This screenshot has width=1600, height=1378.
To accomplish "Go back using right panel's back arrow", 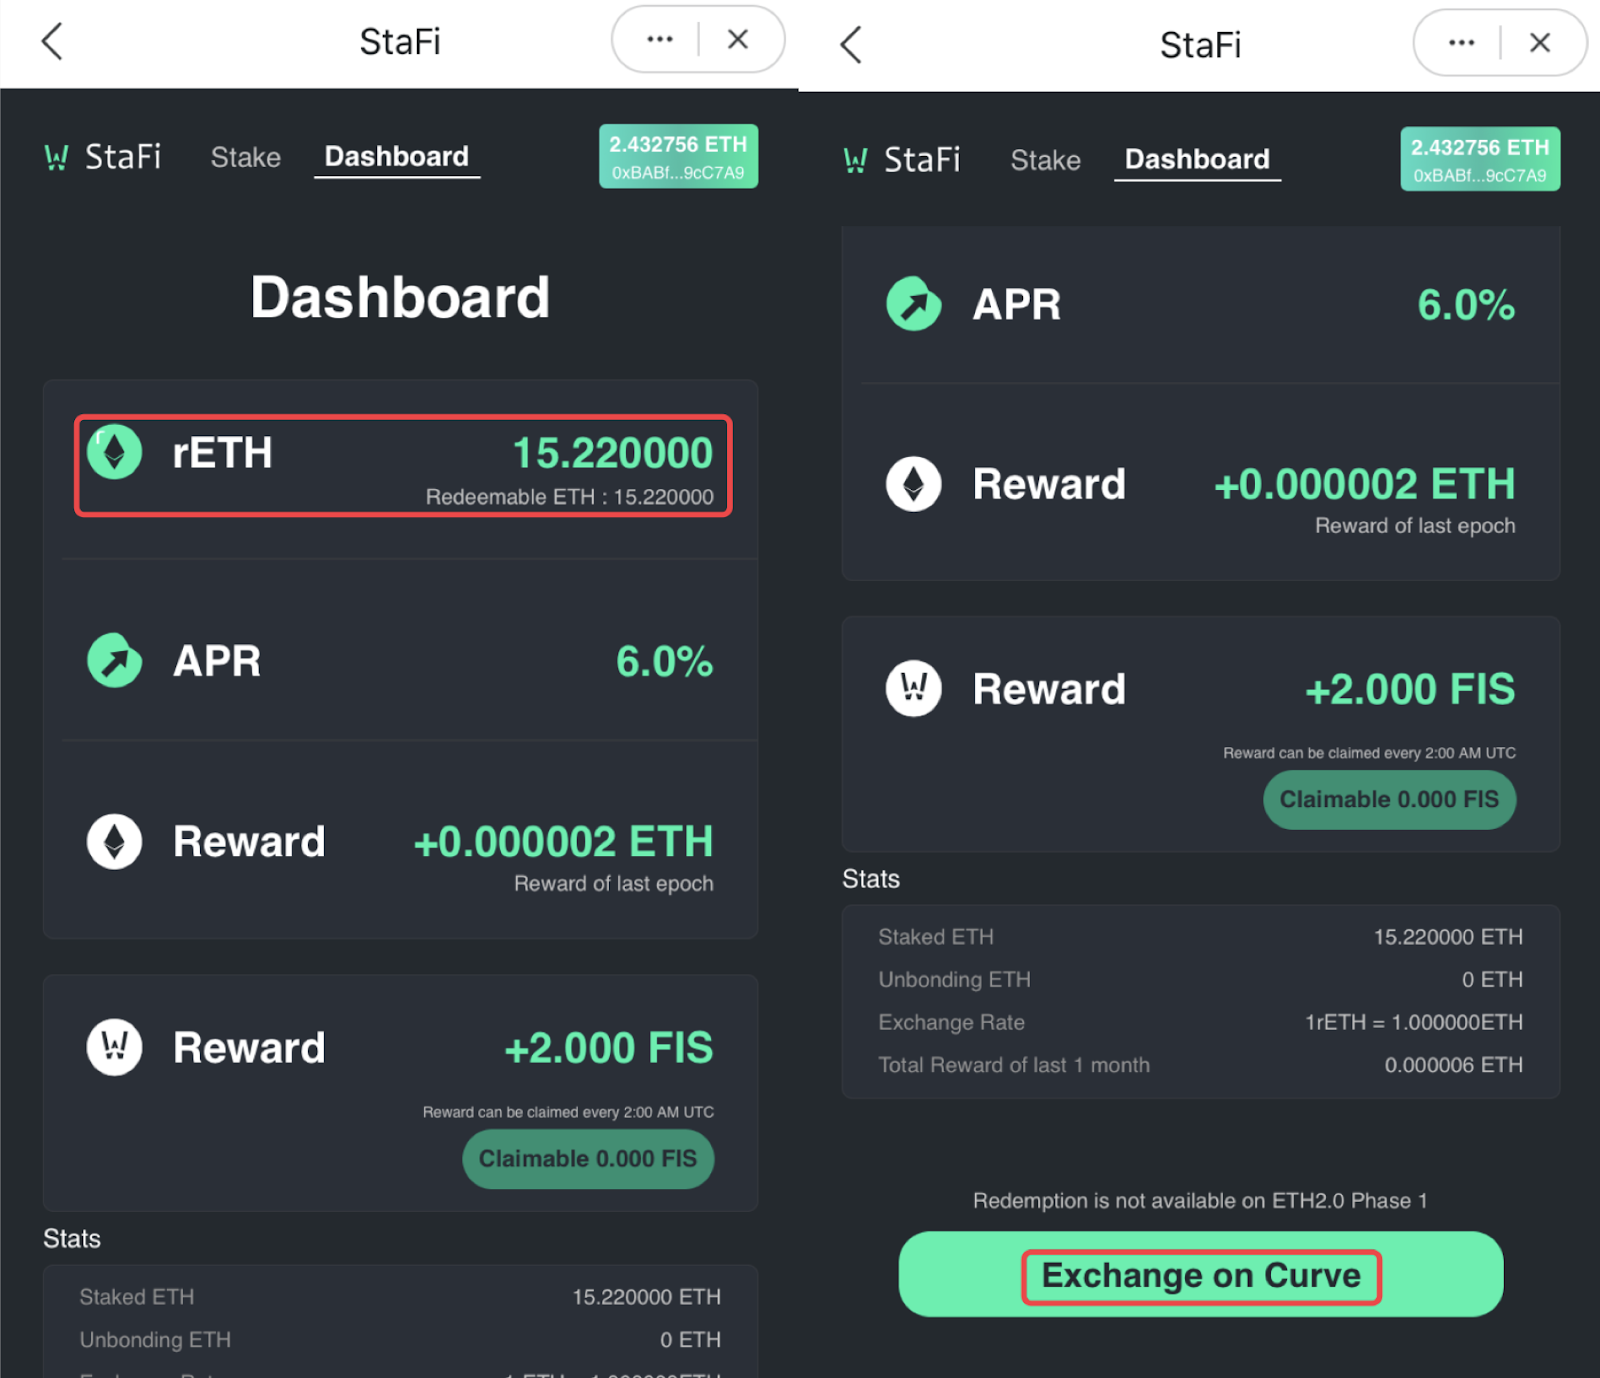I will tap(851, 44).
